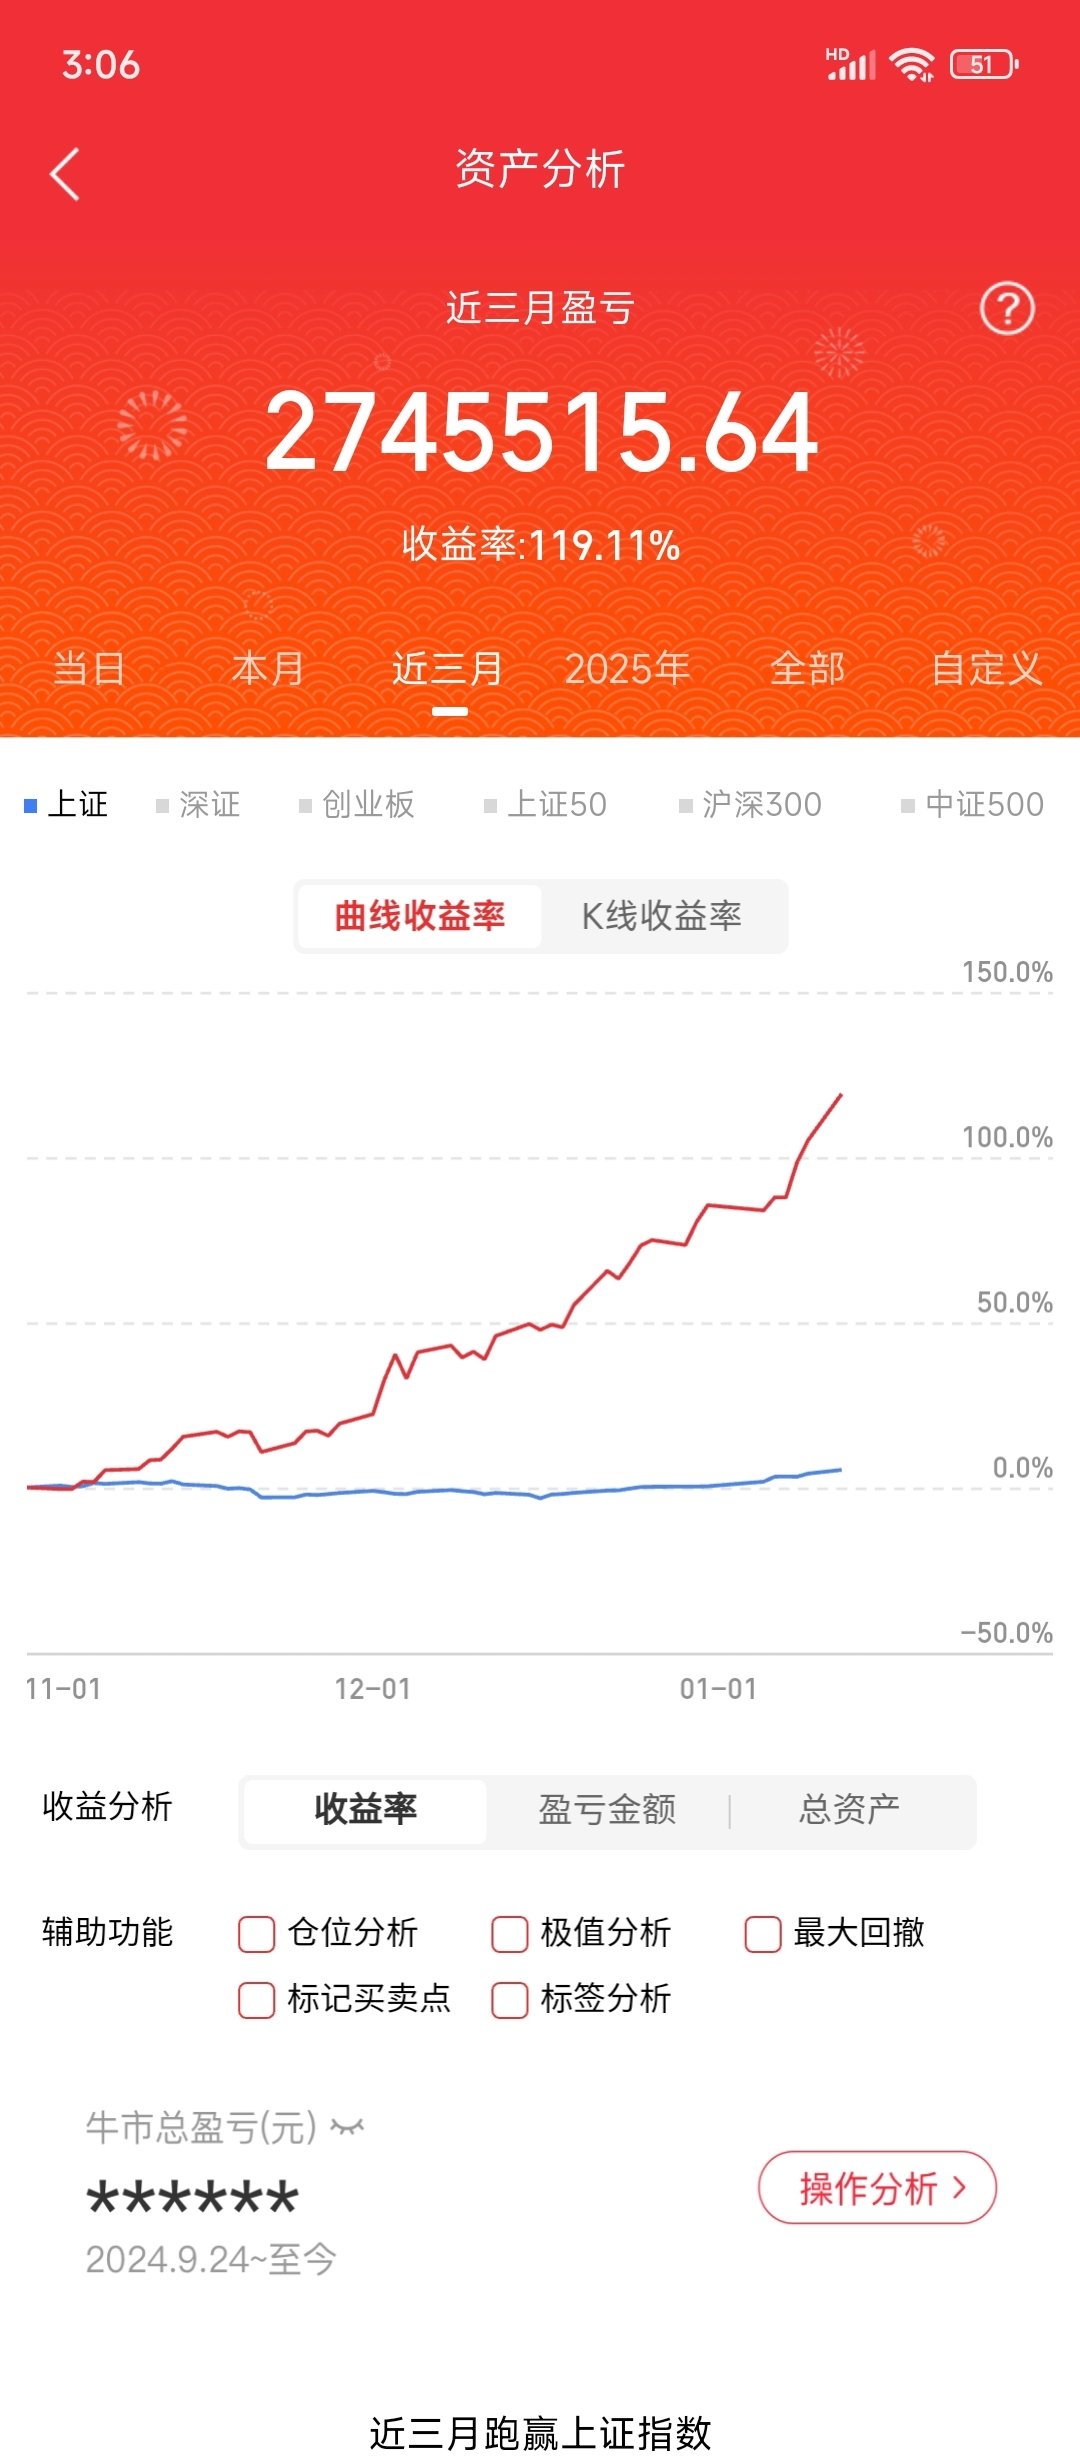Screen dimensions: 1080x2460
Task: Check the 极值分析 checkbox
Action: coord(510,1933)
